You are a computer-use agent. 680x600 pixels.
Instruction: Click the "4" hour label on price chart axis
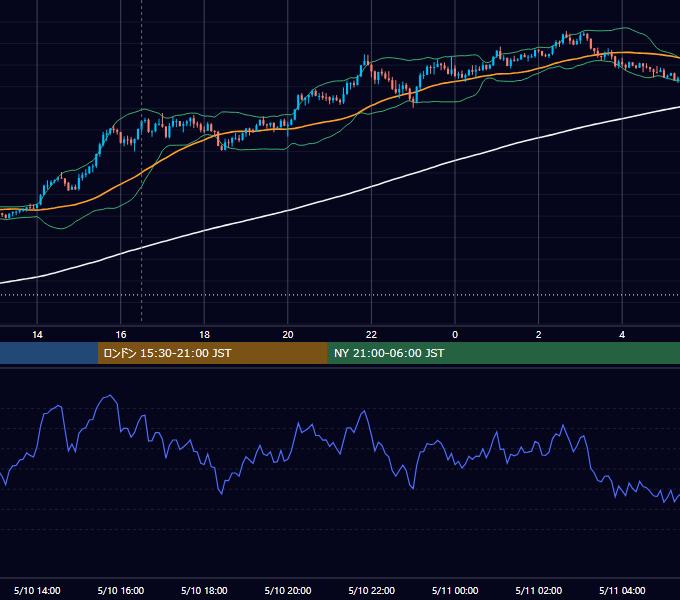click(622, 335)
